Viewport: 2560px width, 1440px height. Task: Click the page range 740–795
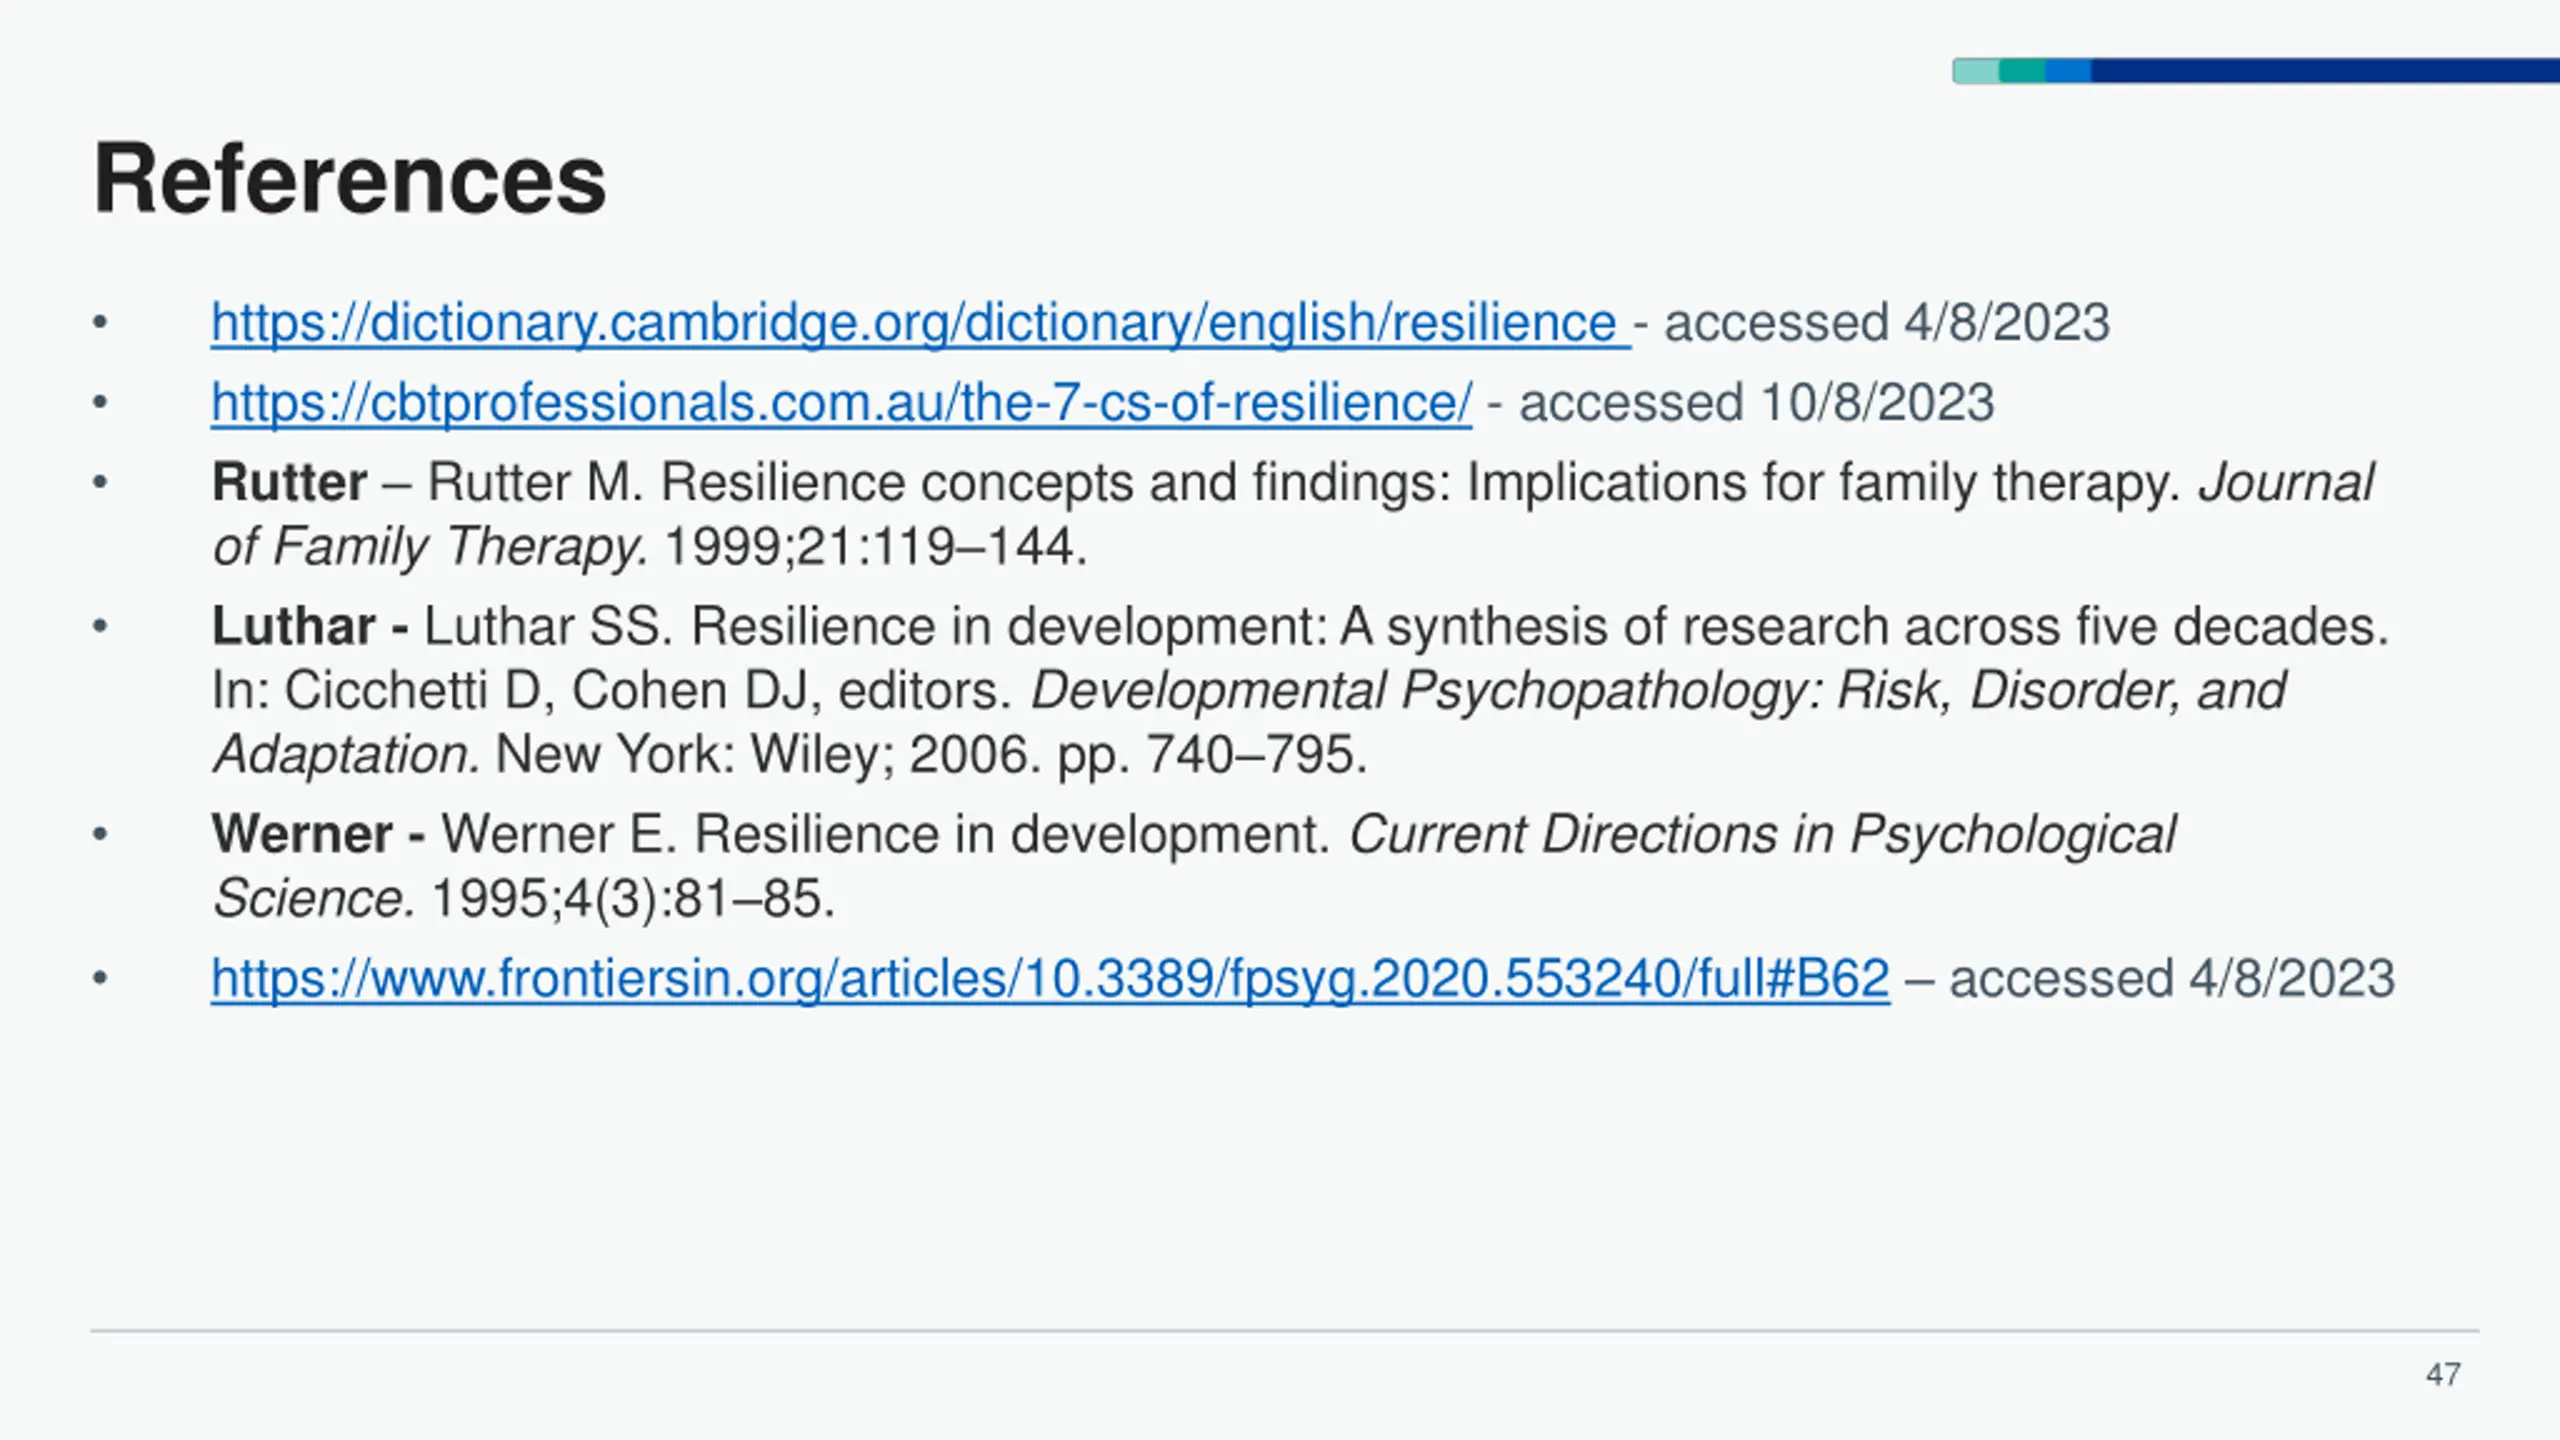(x=1256, y=755)
